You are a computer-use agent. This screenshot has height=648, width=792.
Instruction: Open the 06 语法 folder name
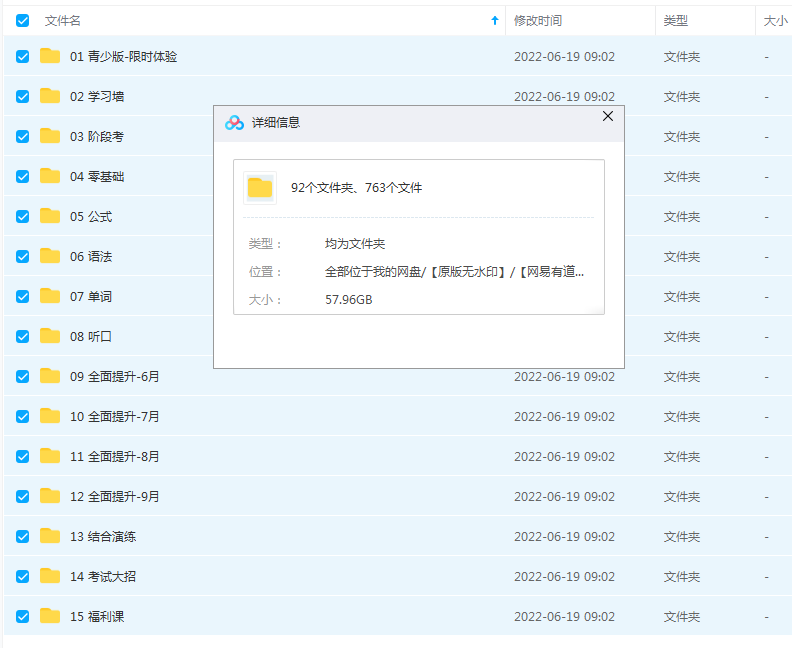pyautogui.click(x=91, y=257)
